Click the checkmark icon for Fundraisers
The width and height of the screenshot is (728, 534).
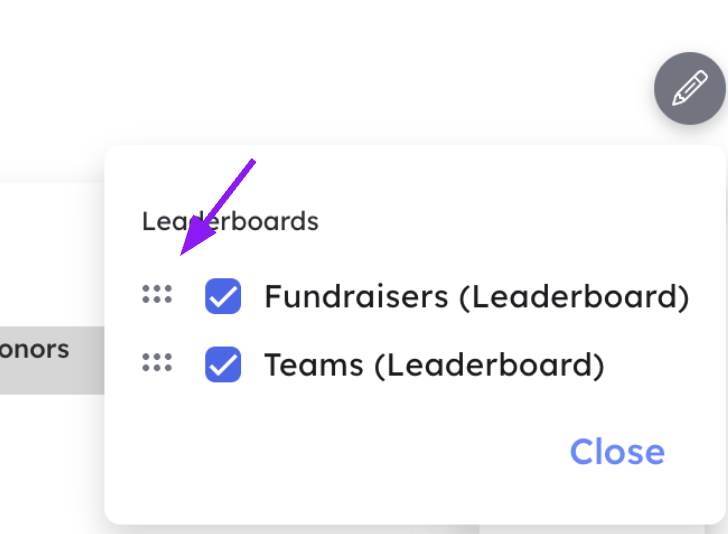pos(223,297)
